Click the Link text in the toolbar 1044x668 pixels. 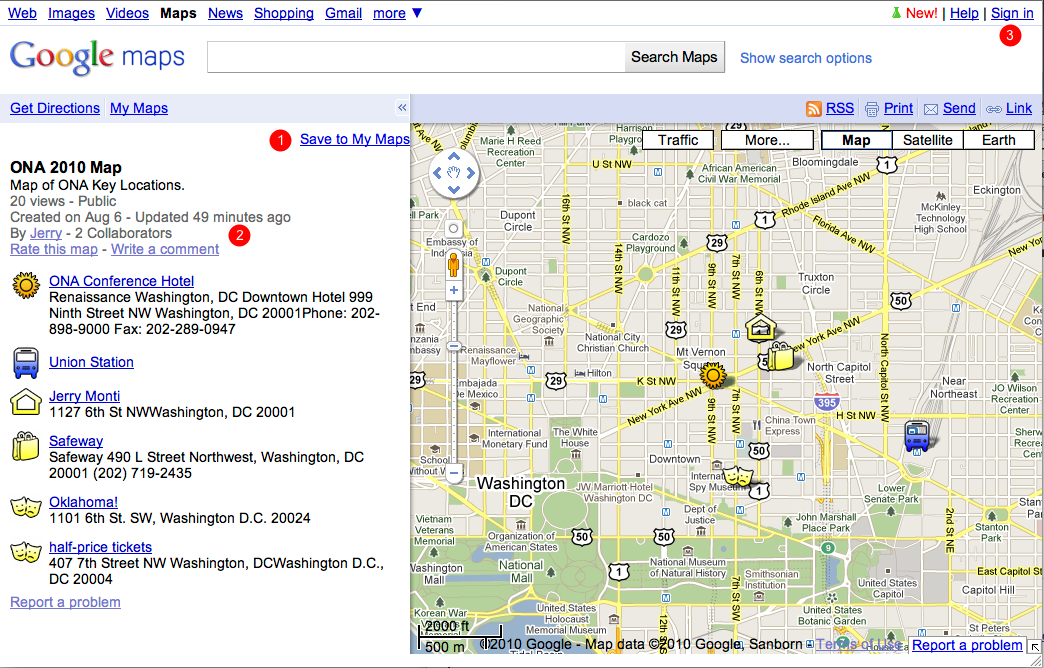point(1019,109)
